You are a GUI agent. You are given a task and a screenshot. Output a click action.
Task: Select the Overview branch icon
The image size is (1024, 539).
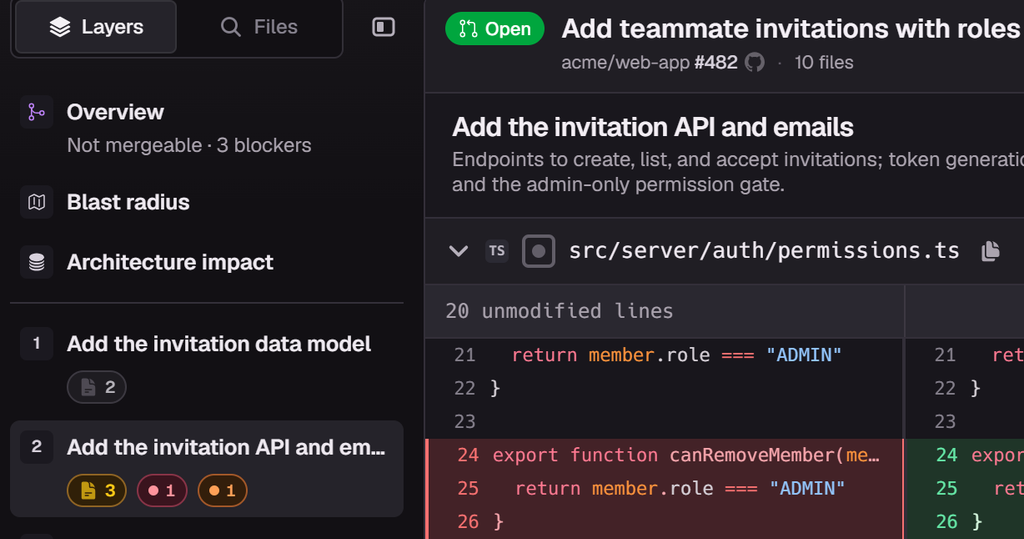point(37,112)
